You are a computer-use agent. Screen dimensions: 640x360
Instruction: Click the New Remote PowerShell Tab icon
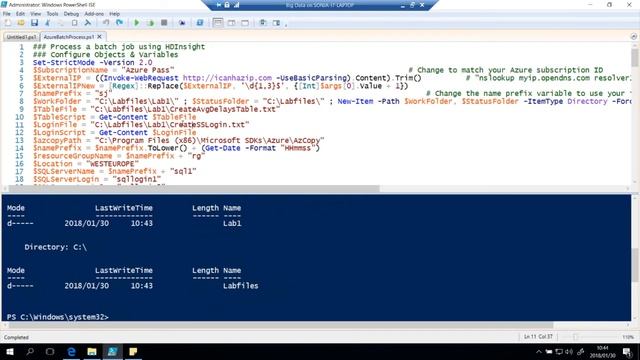[x=182, y=23]
